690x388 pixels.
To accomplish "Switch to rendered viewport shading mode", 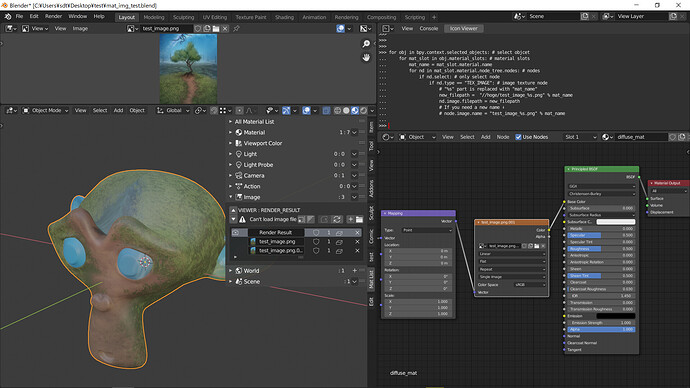I will point(363,110).
